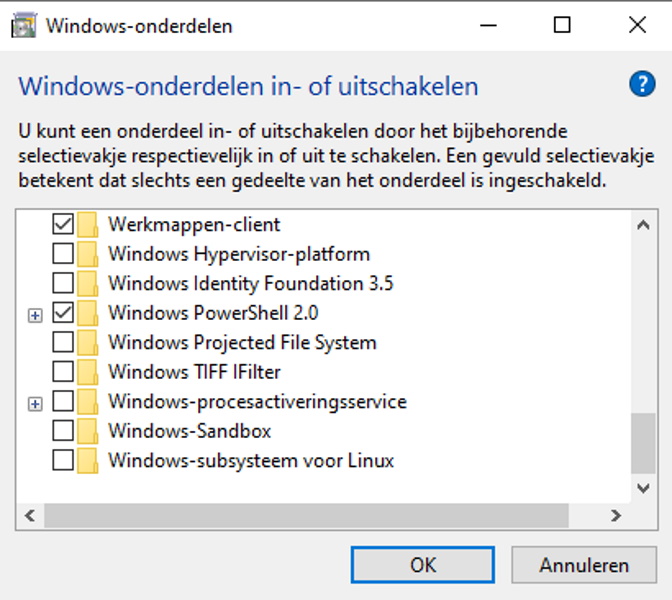Screen dimensions: 672x600
Task: Enable the Windows-Sandbox checkbox
Action: coord(63,432)
